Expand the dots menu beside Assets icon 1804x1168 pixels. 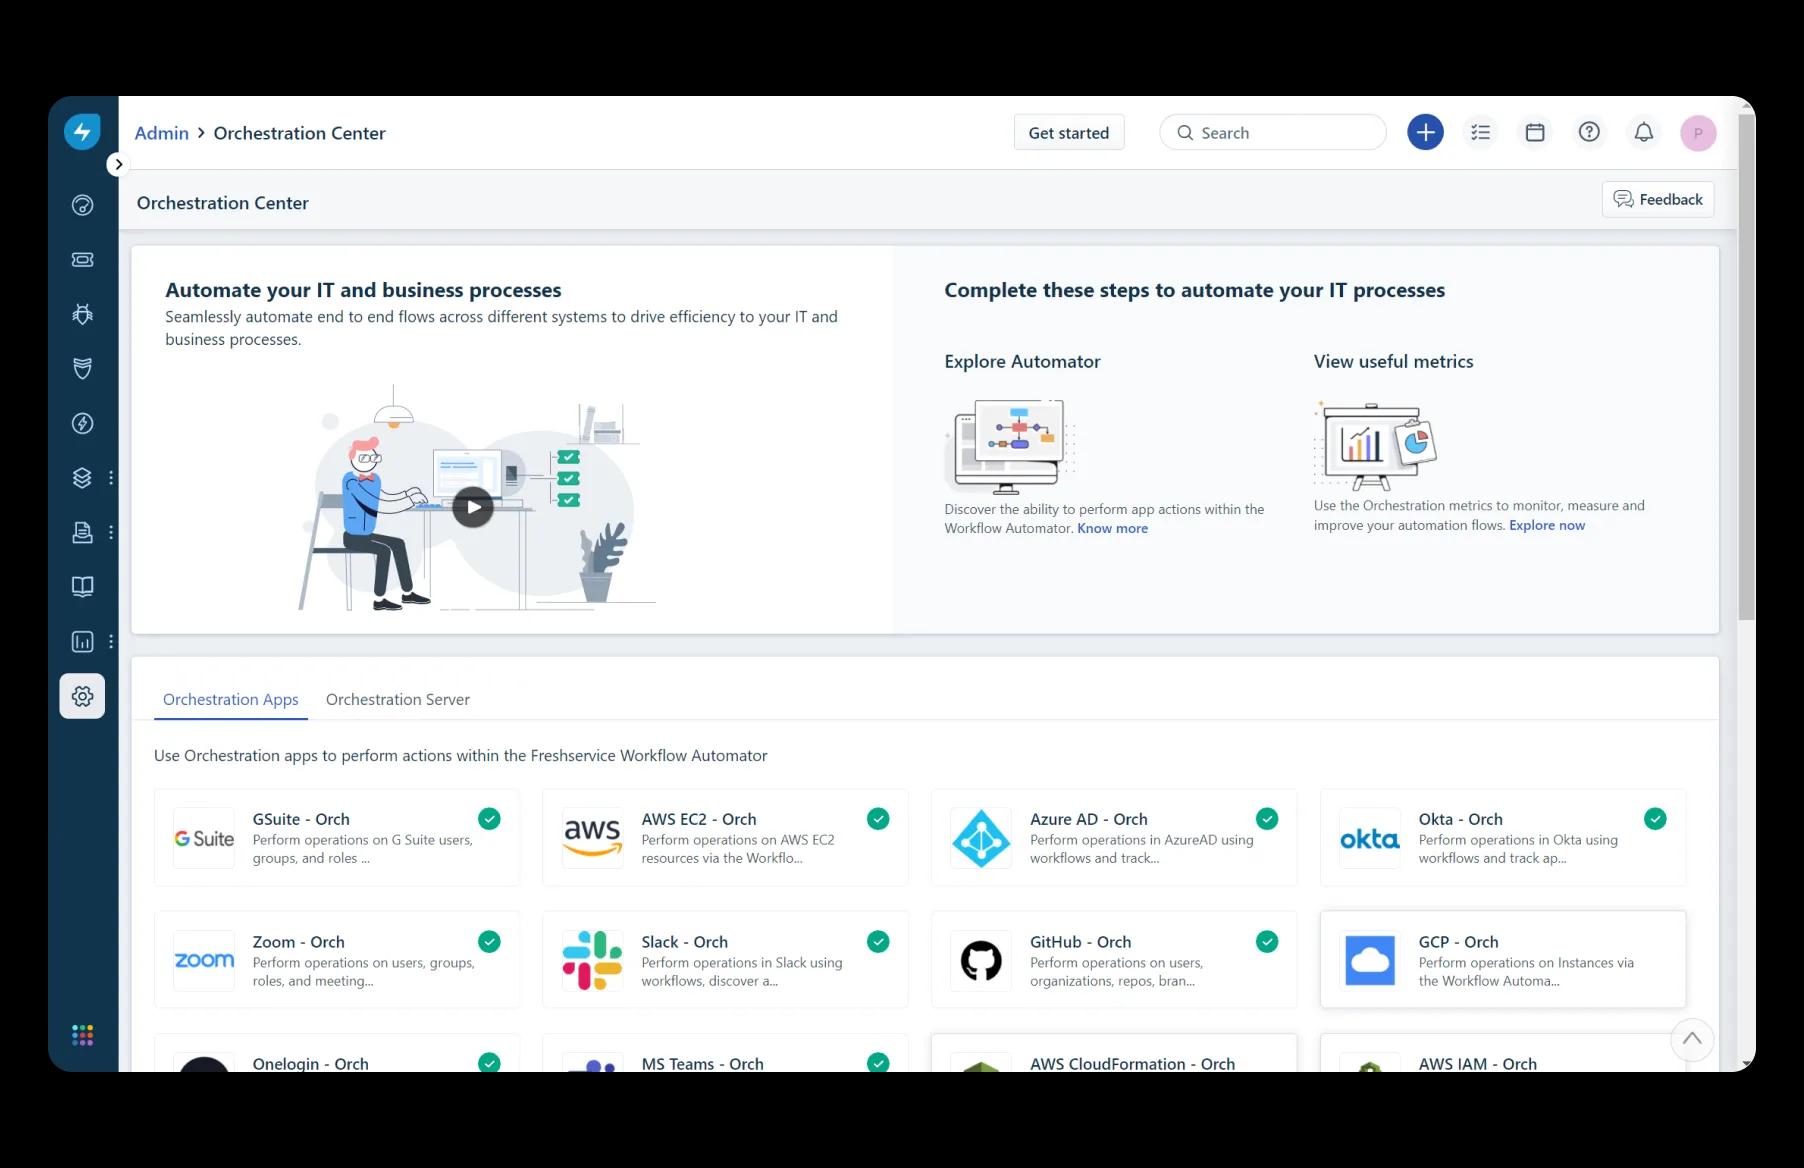[111, 478]
